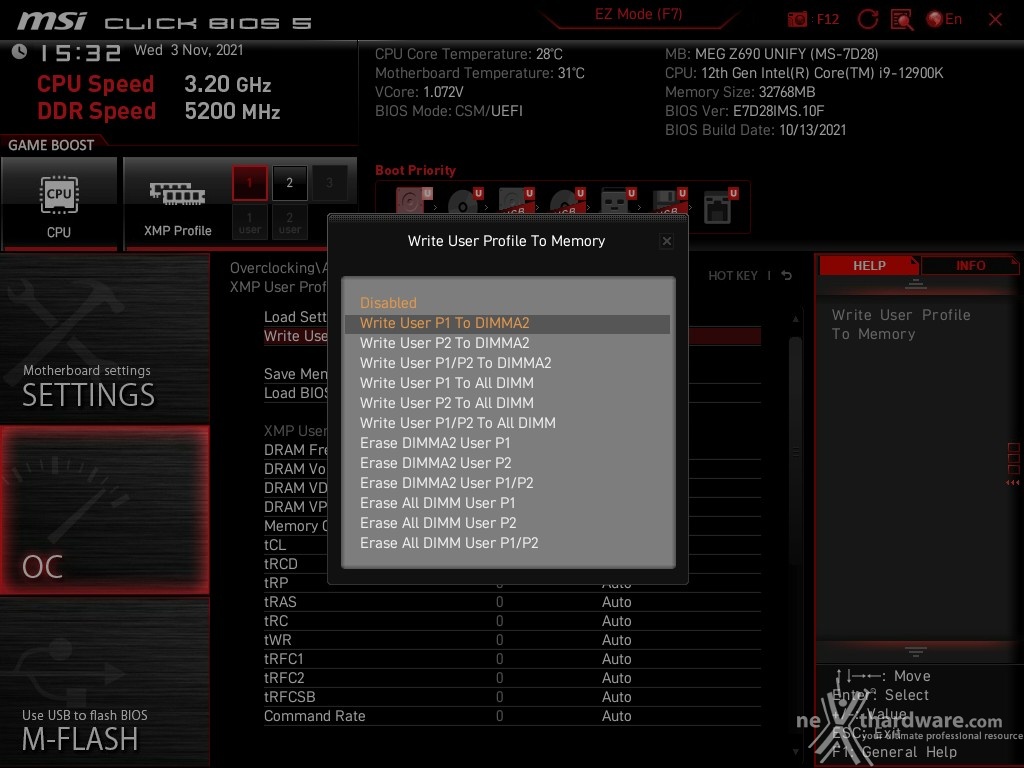Enable XMP profile 2
The width and height of the screenshot is (1024, 768).
point(289,183)
